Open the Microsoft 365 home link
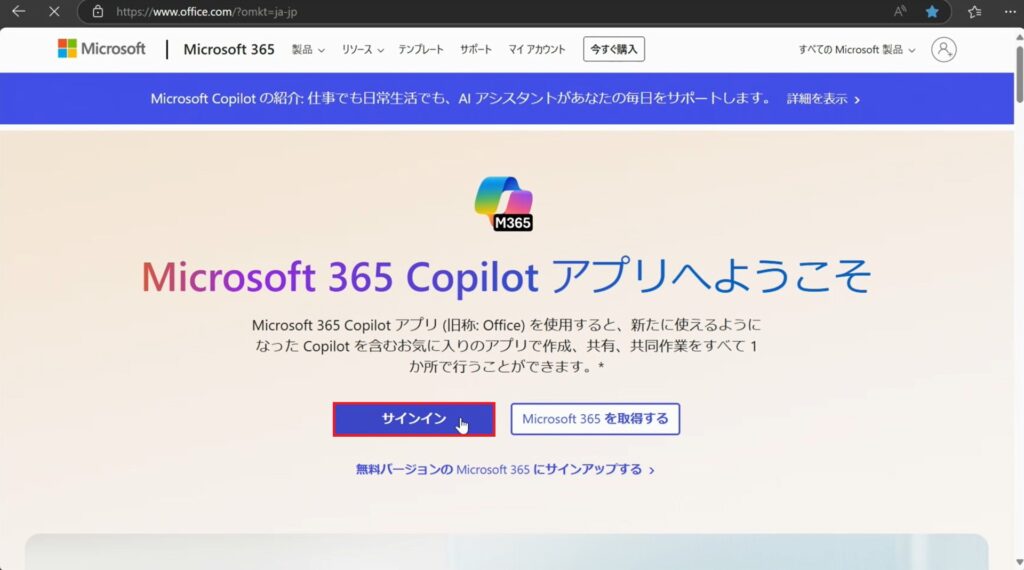The image size is (1024, 570). coord(229,50)
